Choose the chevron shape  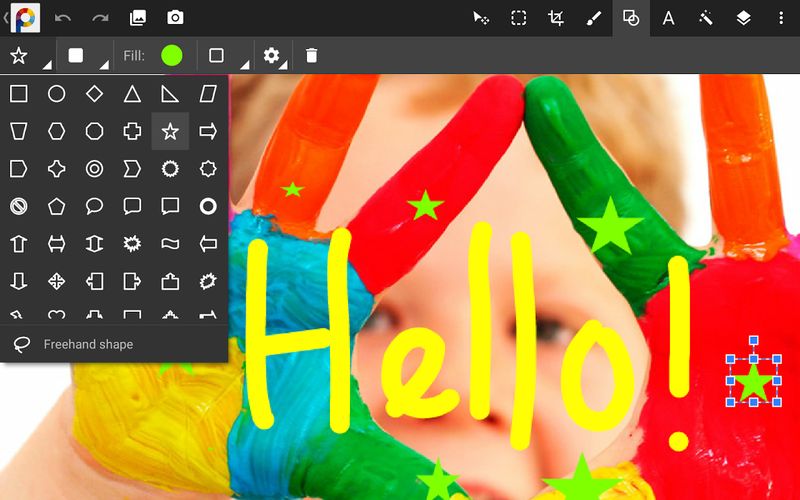[132, 169]
